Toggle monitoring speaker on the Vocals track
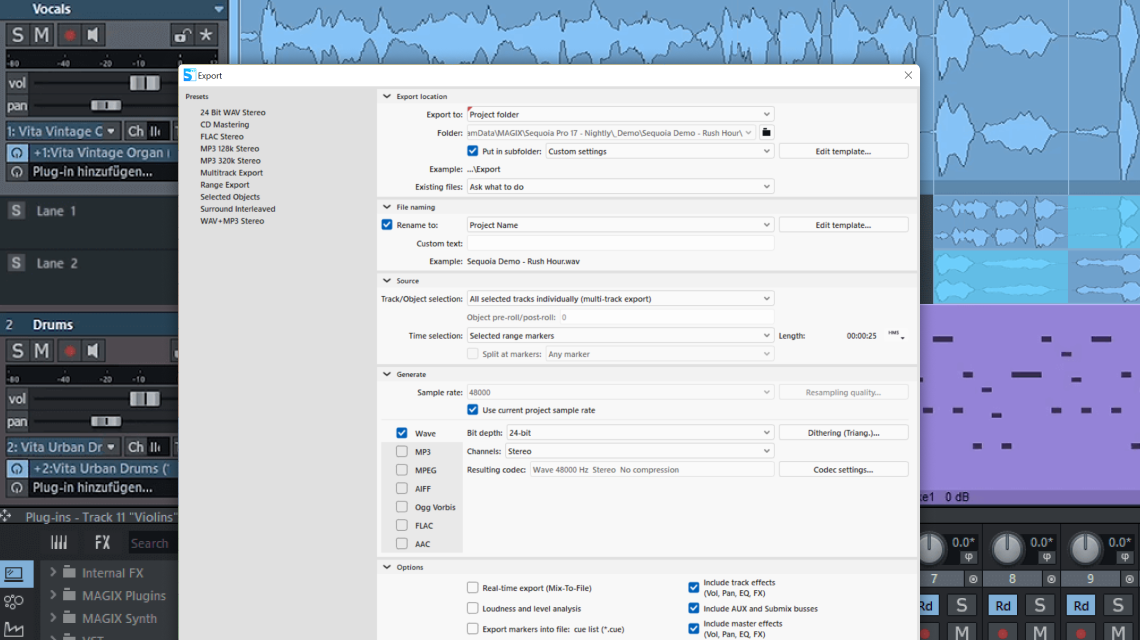 pos(93,34)
